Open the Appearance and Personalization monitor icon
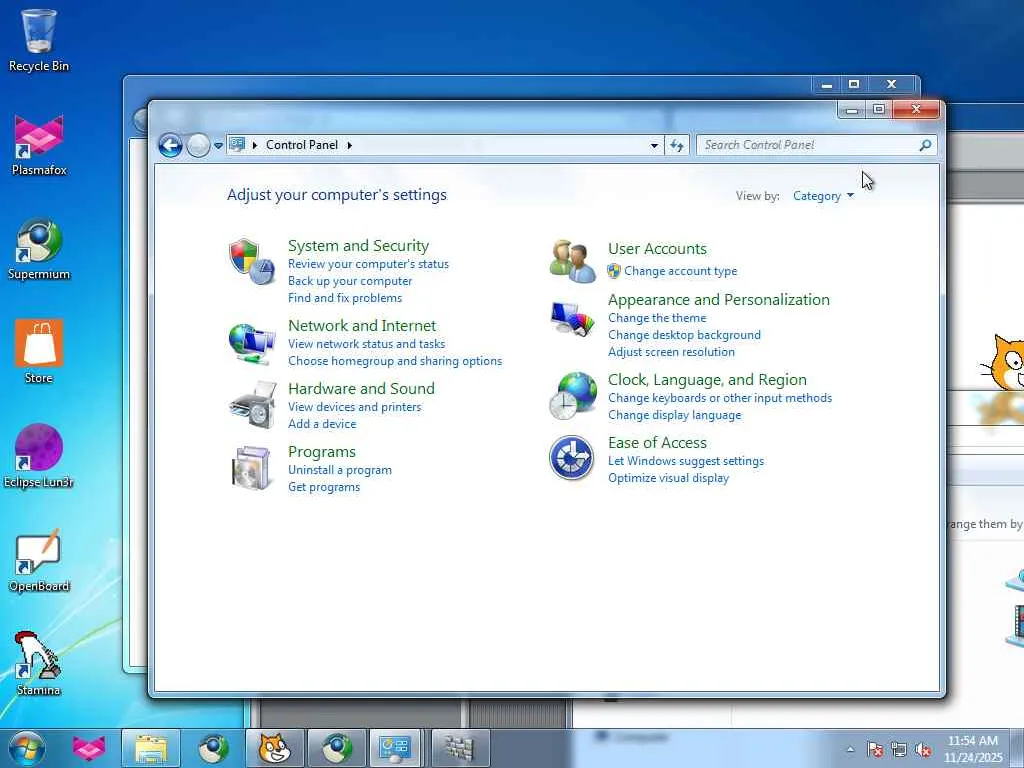 tap(572, 318)
